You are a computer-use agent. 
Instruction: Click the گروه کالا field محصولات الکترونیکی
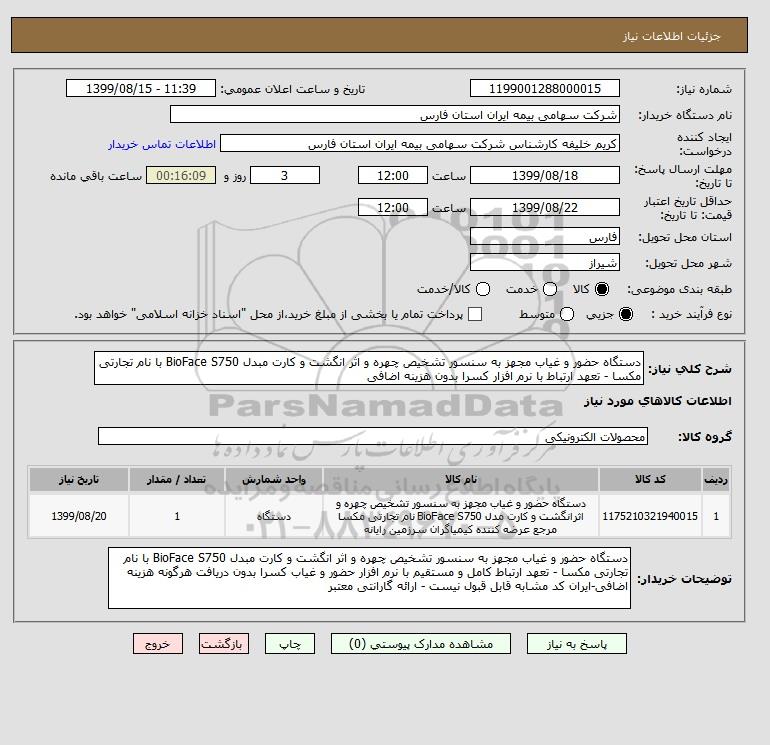(373, 437)
